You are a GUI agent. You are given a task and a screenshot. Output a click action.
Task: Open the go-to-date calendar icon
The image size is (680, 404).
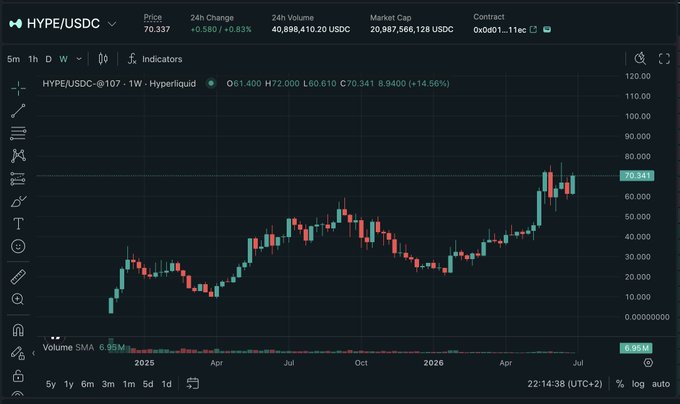[x=193, y=383]
